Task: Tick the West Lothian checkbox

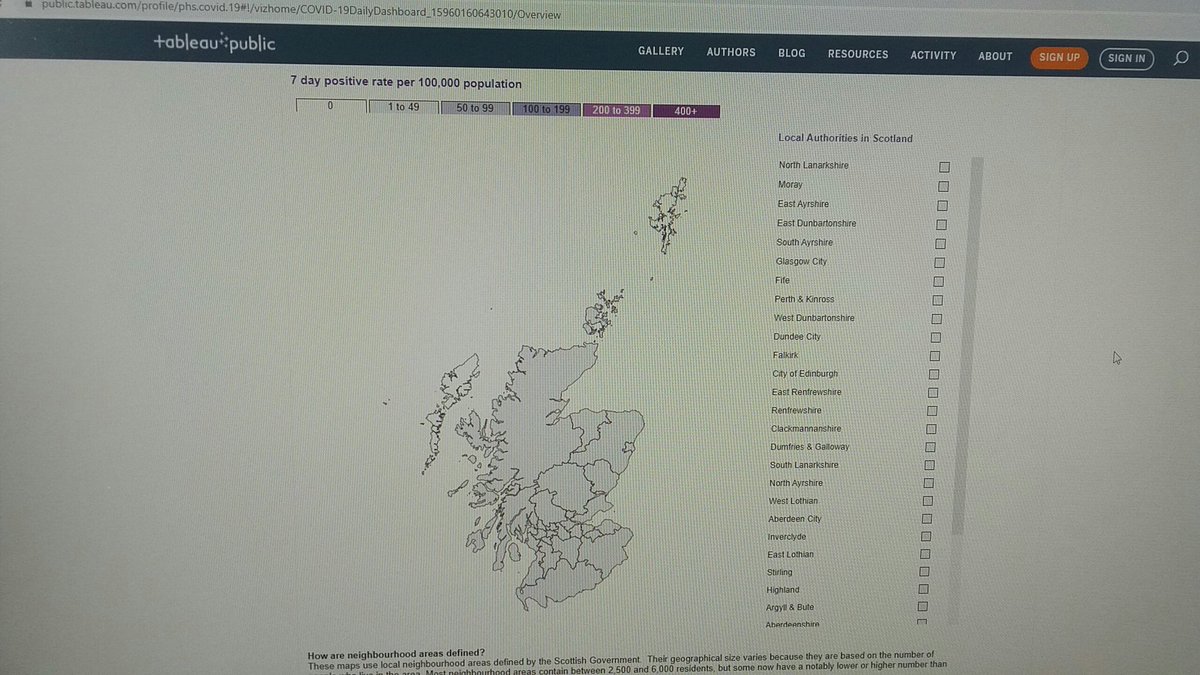Action: pyautogui.click(x=927, y=501)
